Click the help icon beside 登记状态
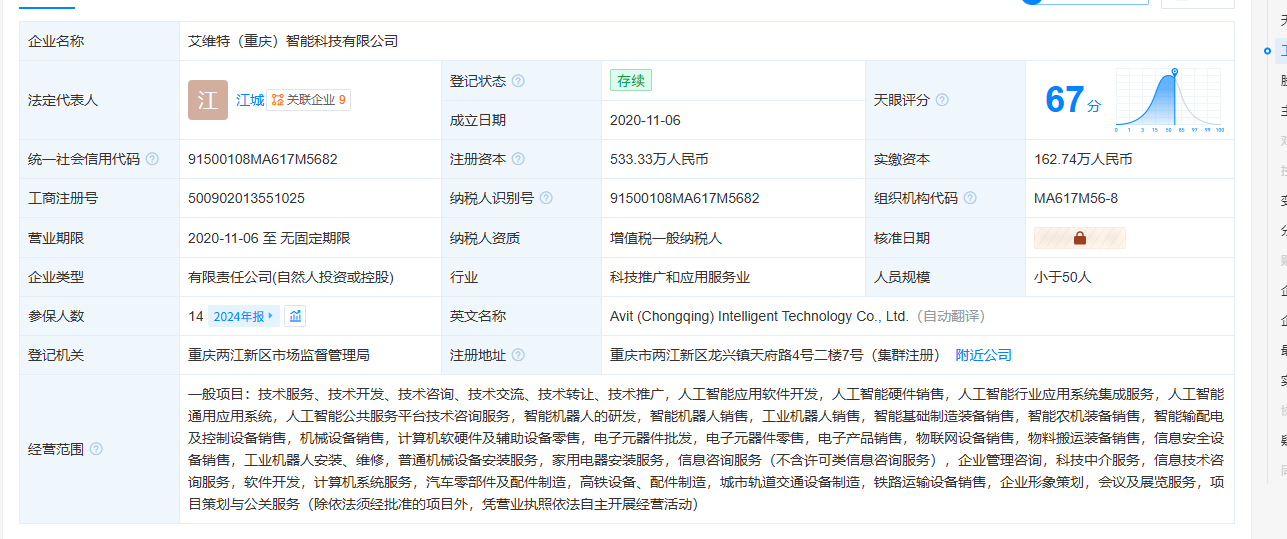This screenshot has width=1287, height=539. pyautogui.click(x=518, y=81)
